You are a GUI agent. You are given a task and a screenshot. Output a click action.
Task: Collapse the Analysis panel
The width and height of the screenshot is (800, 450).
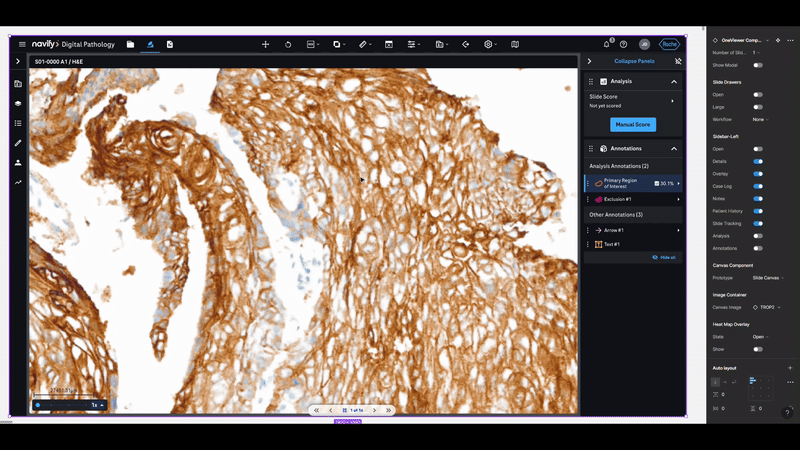click(x=674, y=82)
